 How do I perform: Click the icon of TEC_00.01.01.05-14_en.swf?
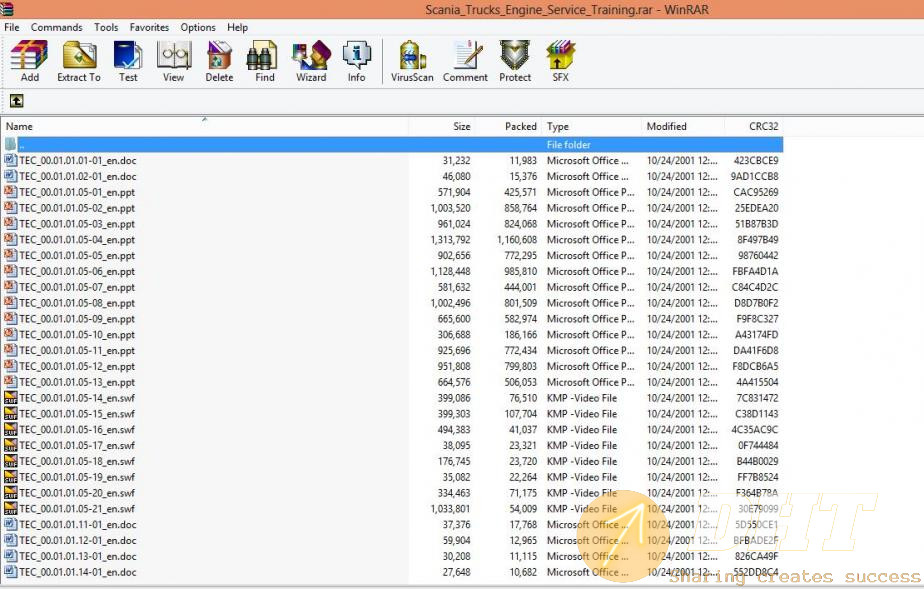11,398
